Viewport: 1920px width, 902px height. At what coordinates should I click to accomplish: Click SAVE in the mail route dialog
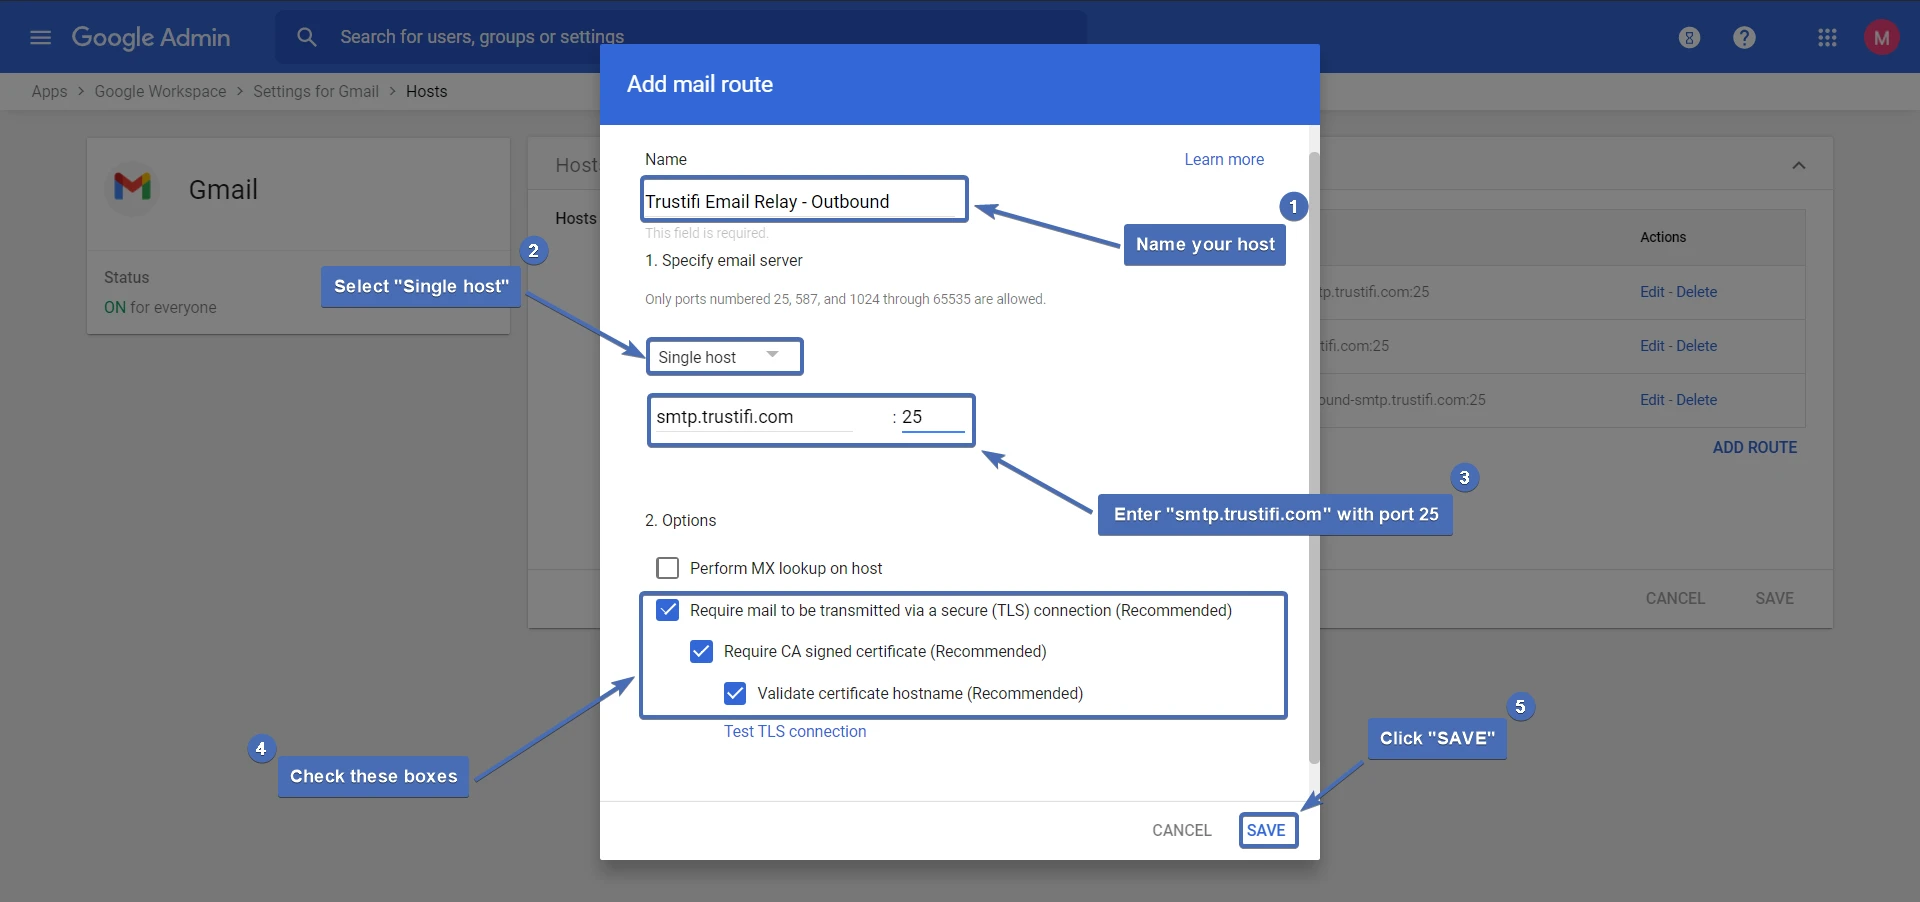pos(1266,830)
